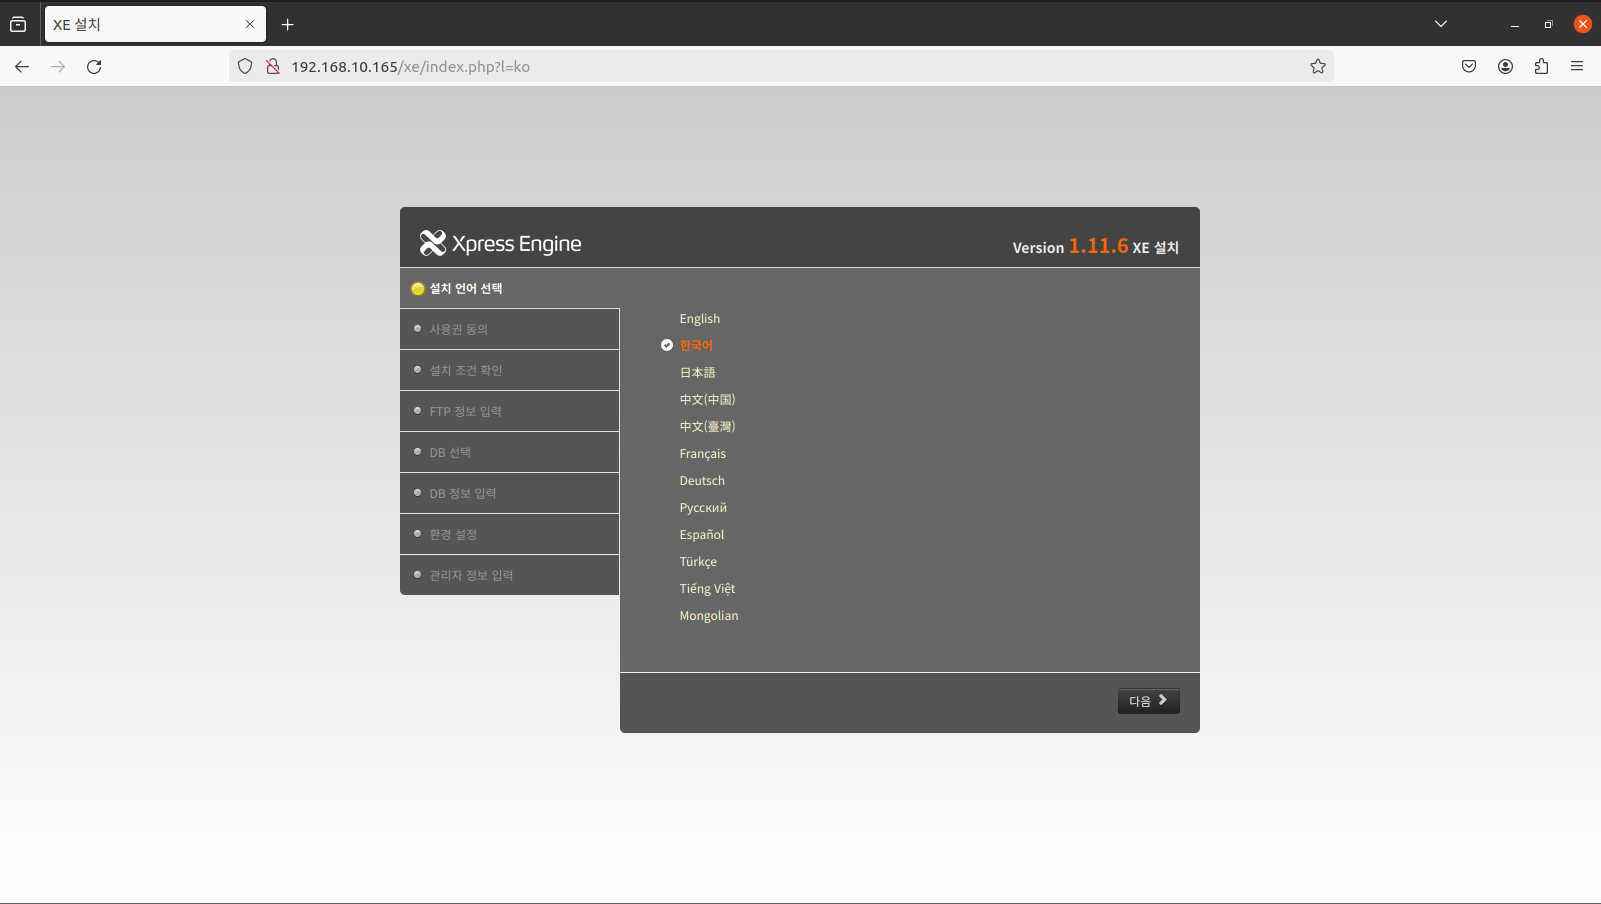Close the XE 설치 tab

[250, 24]
